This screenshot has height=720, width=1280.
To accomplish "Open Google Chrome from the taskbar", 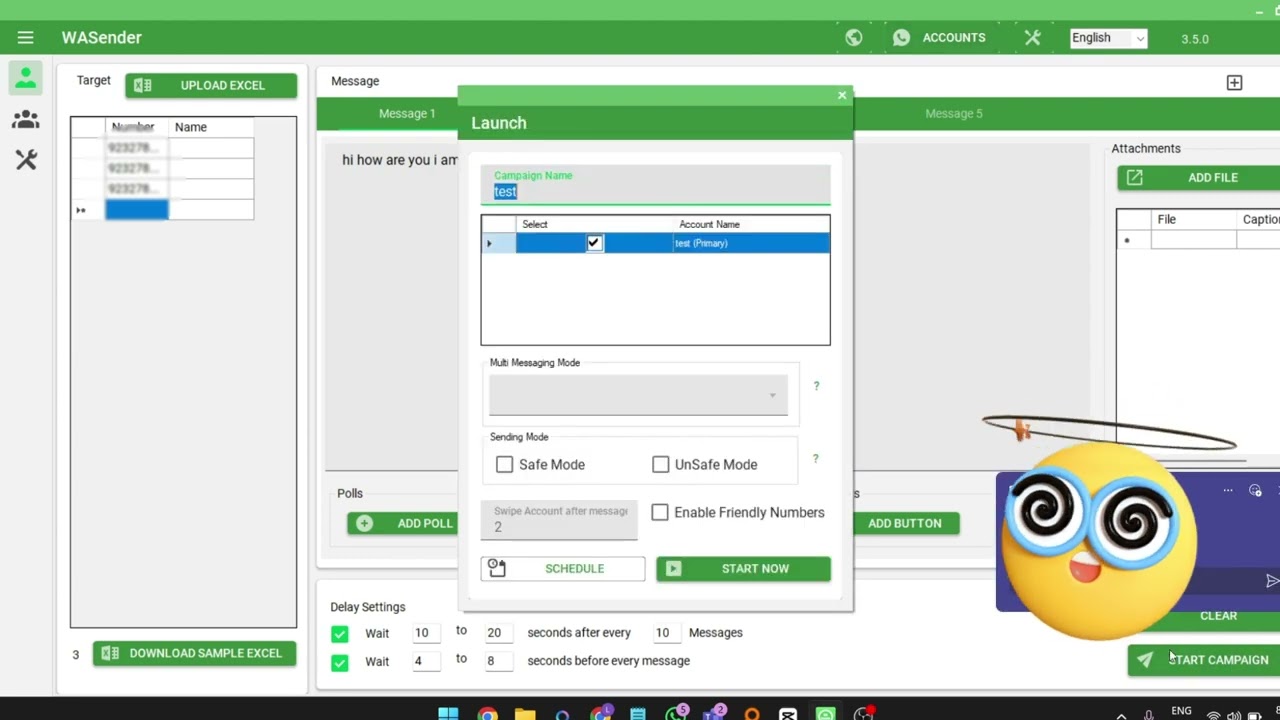I will pyautogui.click(x=487, y=714).
